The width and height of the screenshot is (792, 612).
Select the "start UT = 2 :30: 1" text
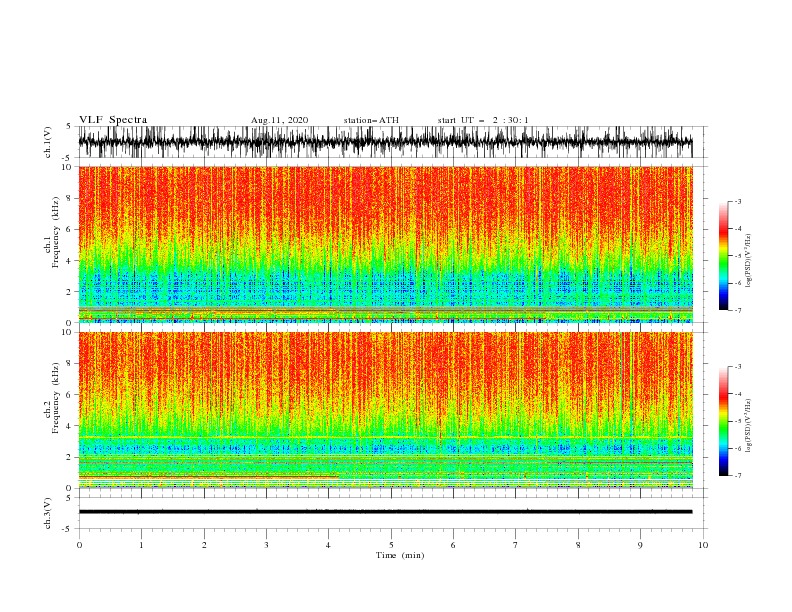click(x=483, y=120)
